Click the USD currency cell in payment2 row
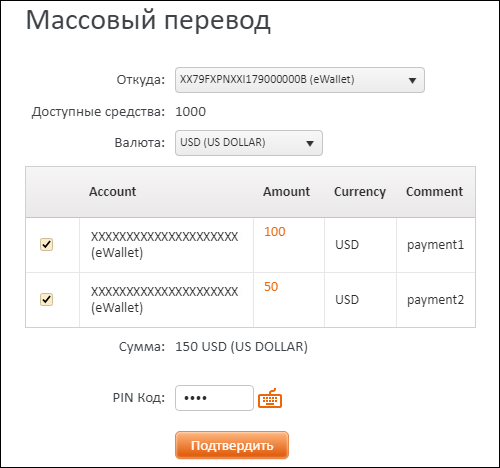 tap(360, 300)
